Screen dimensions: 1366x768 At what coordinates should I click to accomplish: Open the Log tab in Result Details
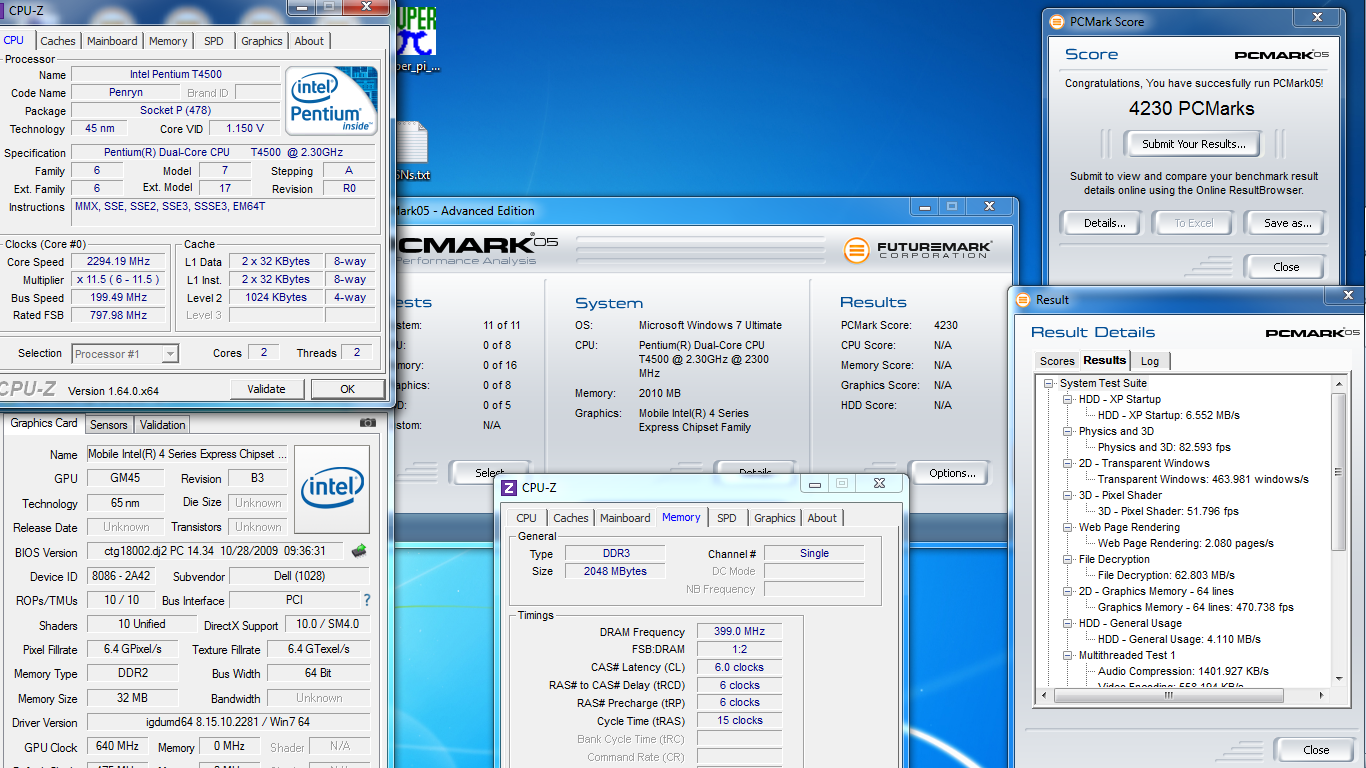(x=1150, y=361)
